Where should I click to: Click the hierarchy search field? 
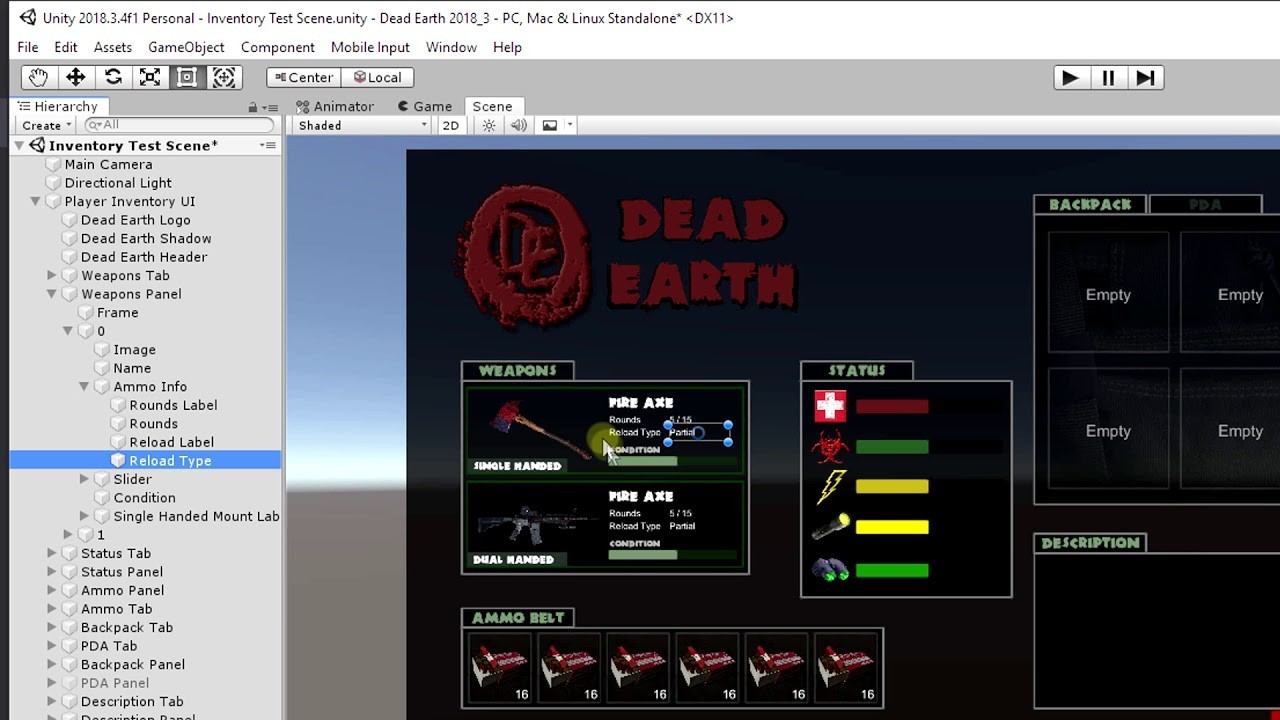pyautogui.click(x=180, y=125)
